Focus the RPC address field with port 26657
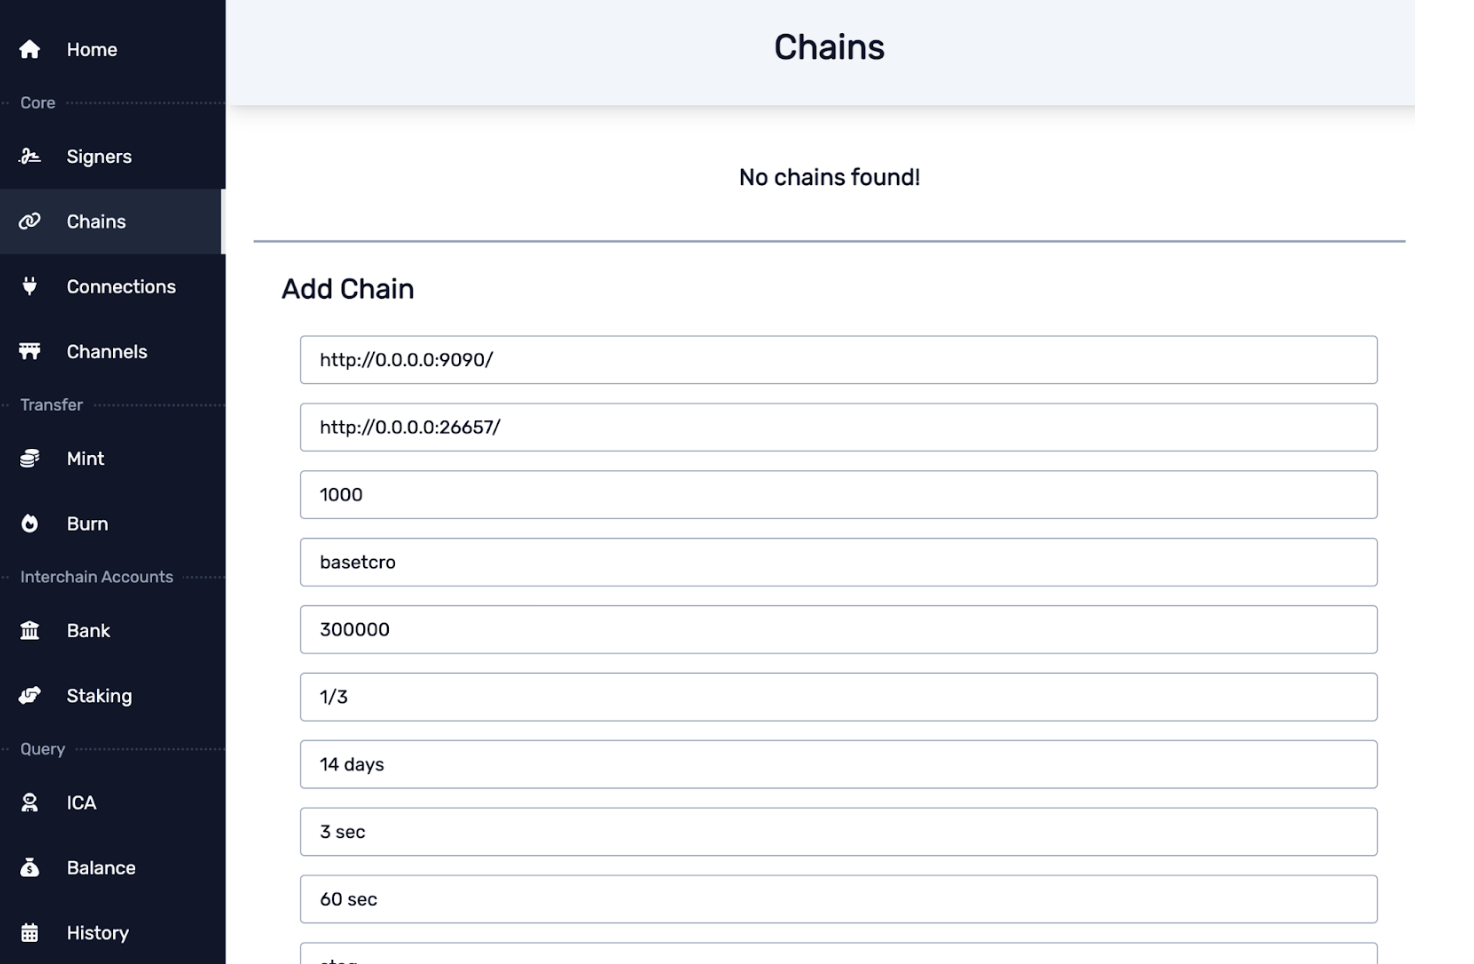Screen dimensions: 1474x964 coord(838,427)
